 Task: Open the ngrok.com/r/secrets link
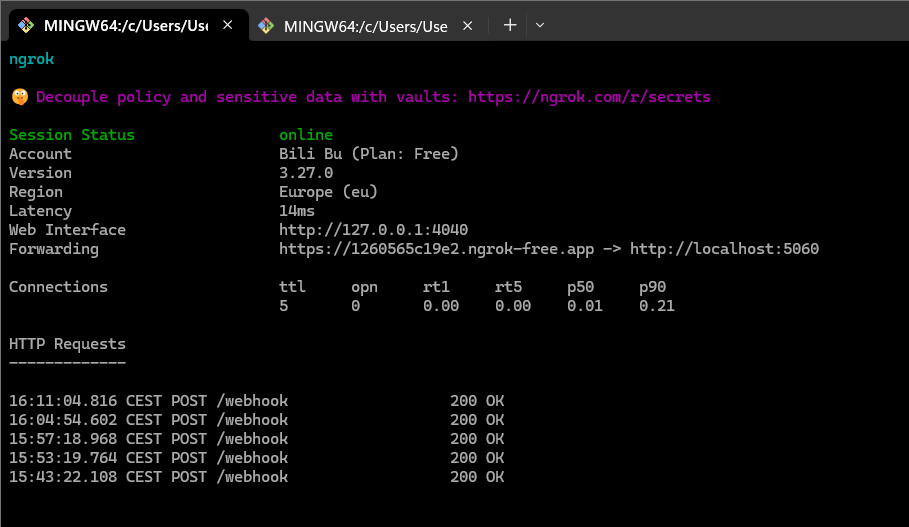[x=589, y=97]
